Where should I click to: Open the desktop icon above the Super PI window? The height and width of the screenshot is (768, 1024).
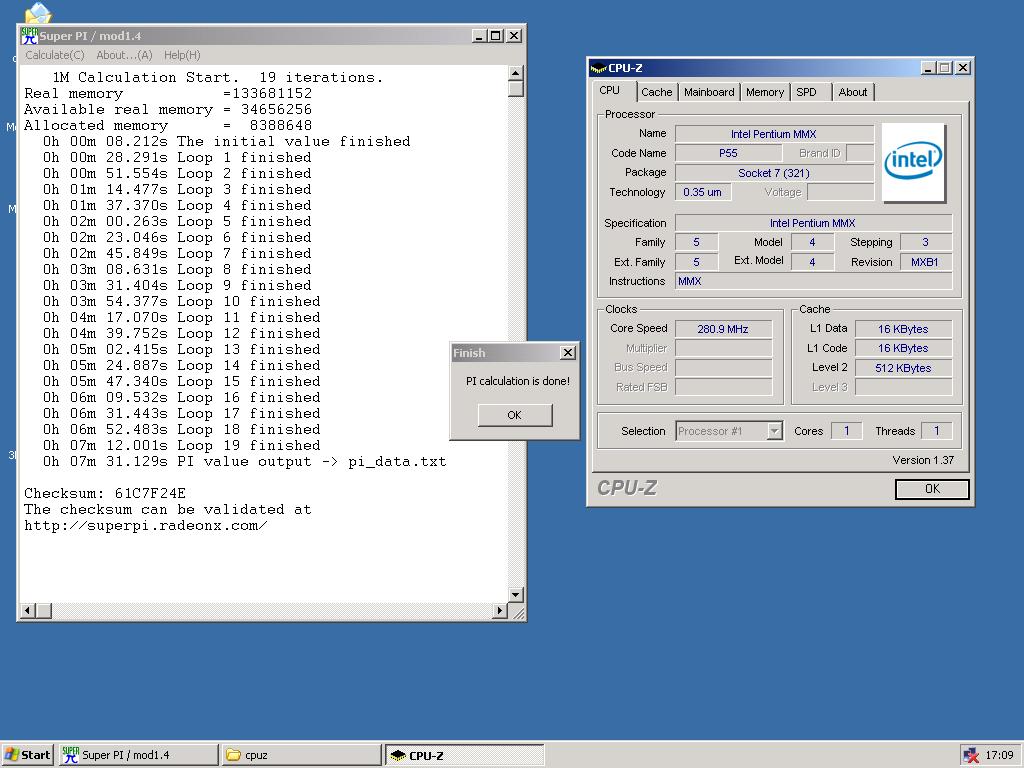[38, 13]
